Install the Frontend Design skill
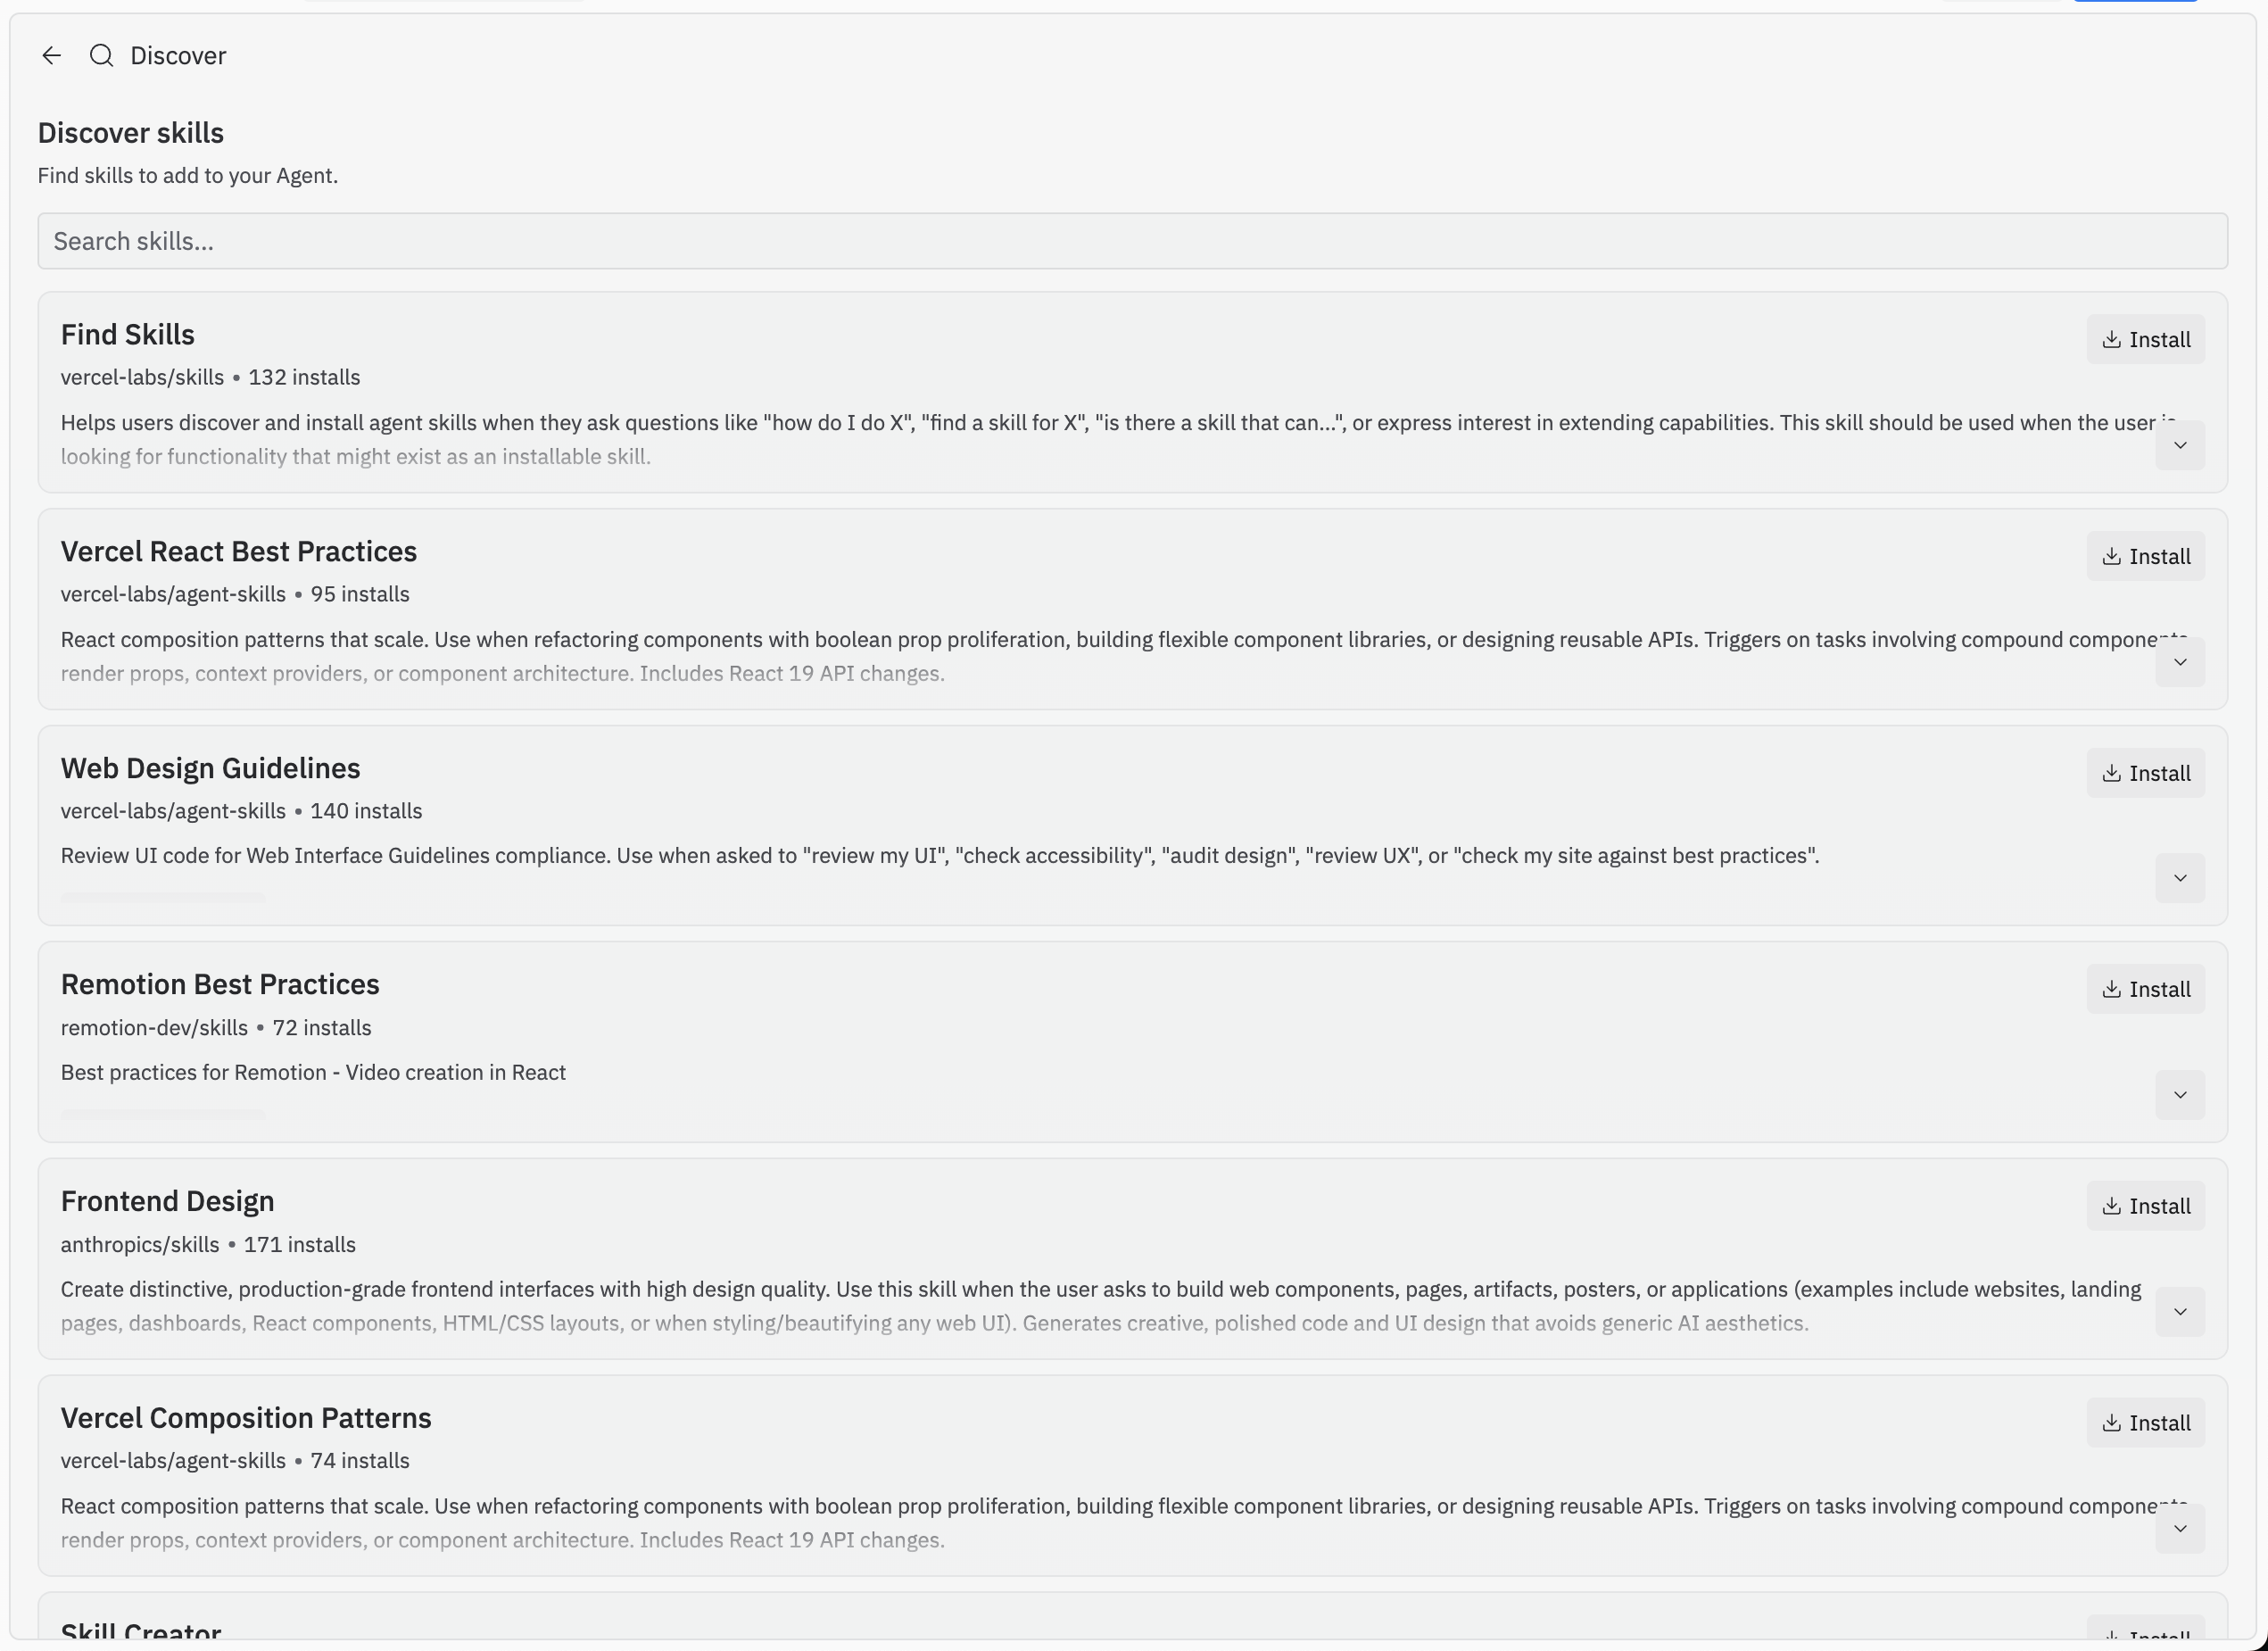Image resolution: width=2268 pixels, height=1651 pixels. tap(2146, 1206)
